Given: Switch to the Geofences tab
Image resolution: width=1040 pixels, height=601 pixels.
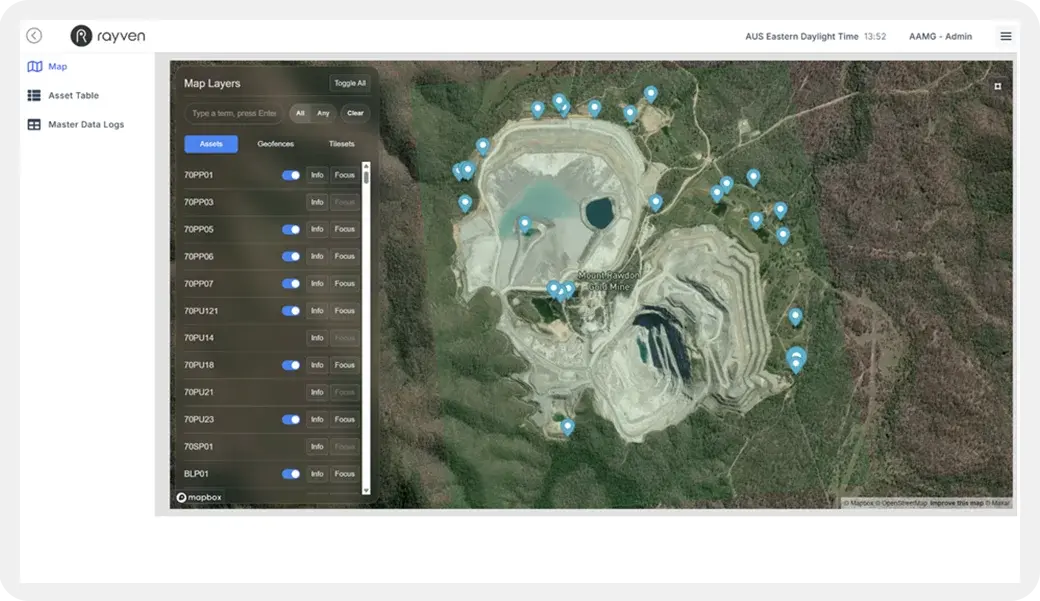Looking at the screenshot, I should [275, 144].
